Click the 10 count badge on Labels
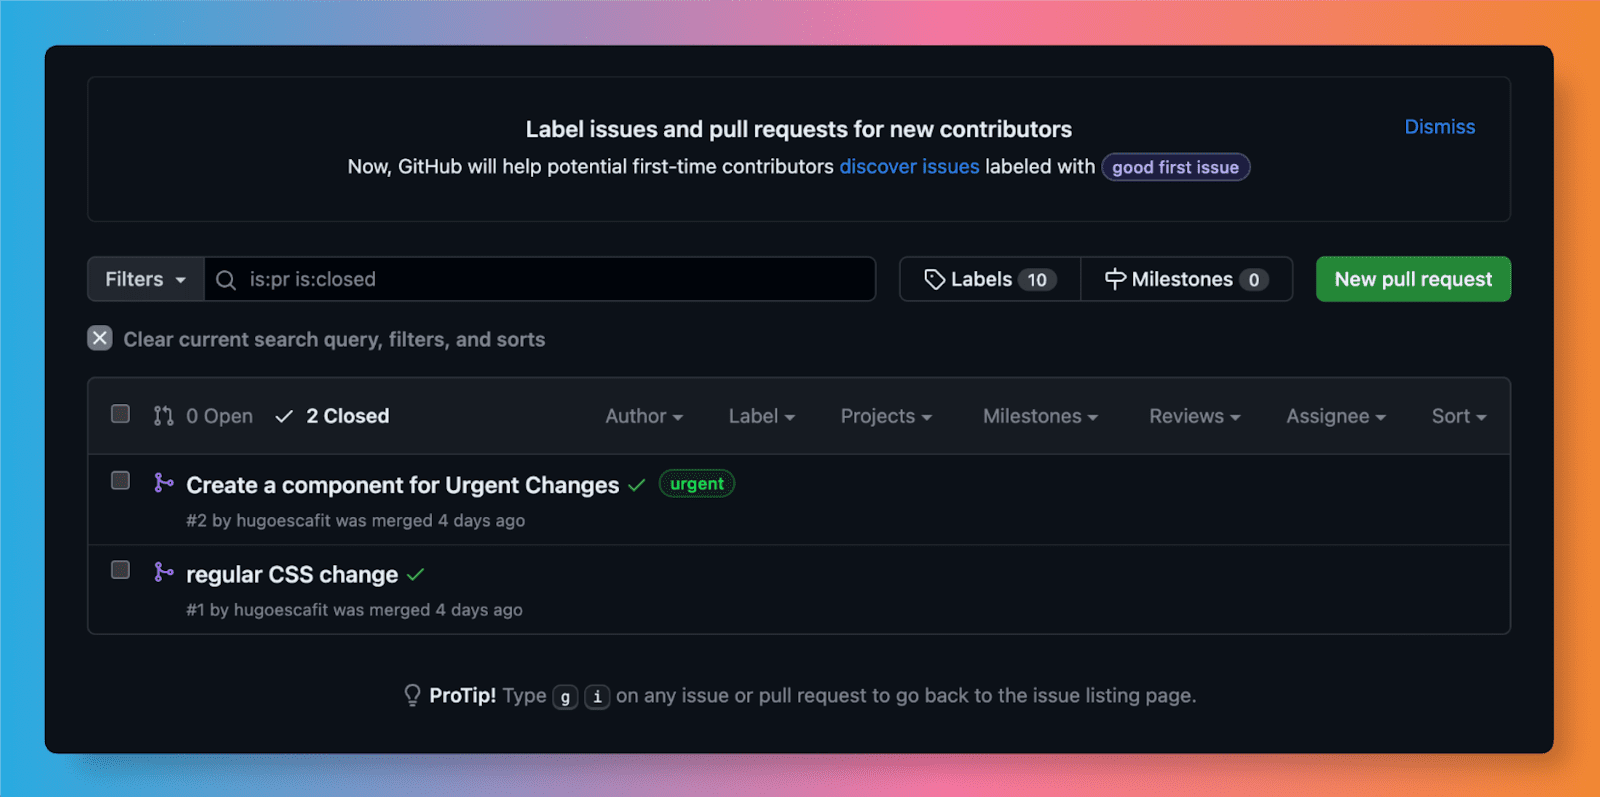Screen dimensions: 1600x797 coord(1037,280)
